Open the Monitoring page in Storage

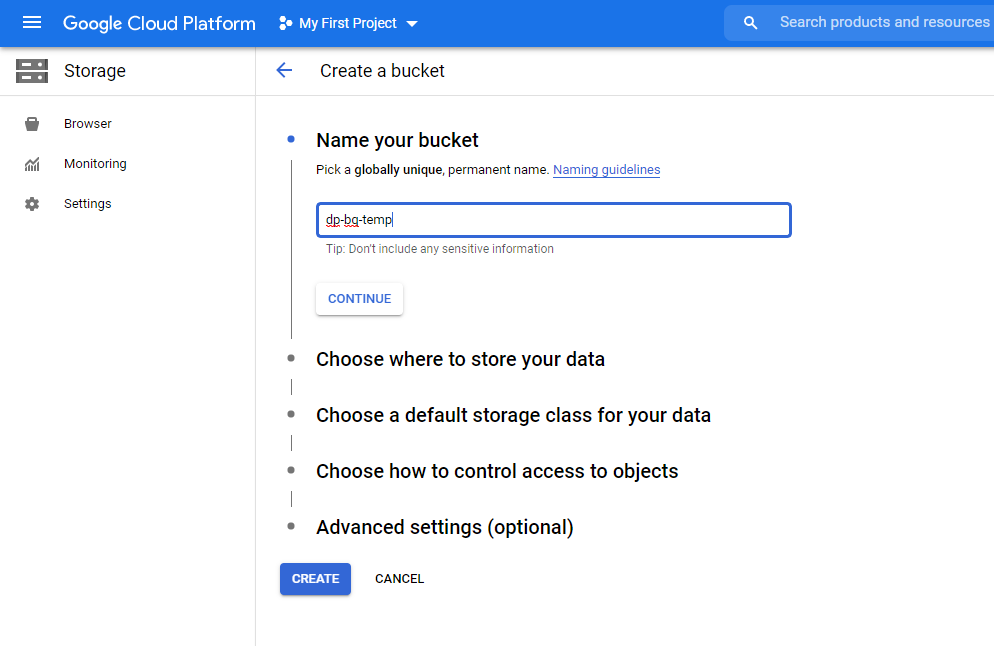click(x=95, y=164)
